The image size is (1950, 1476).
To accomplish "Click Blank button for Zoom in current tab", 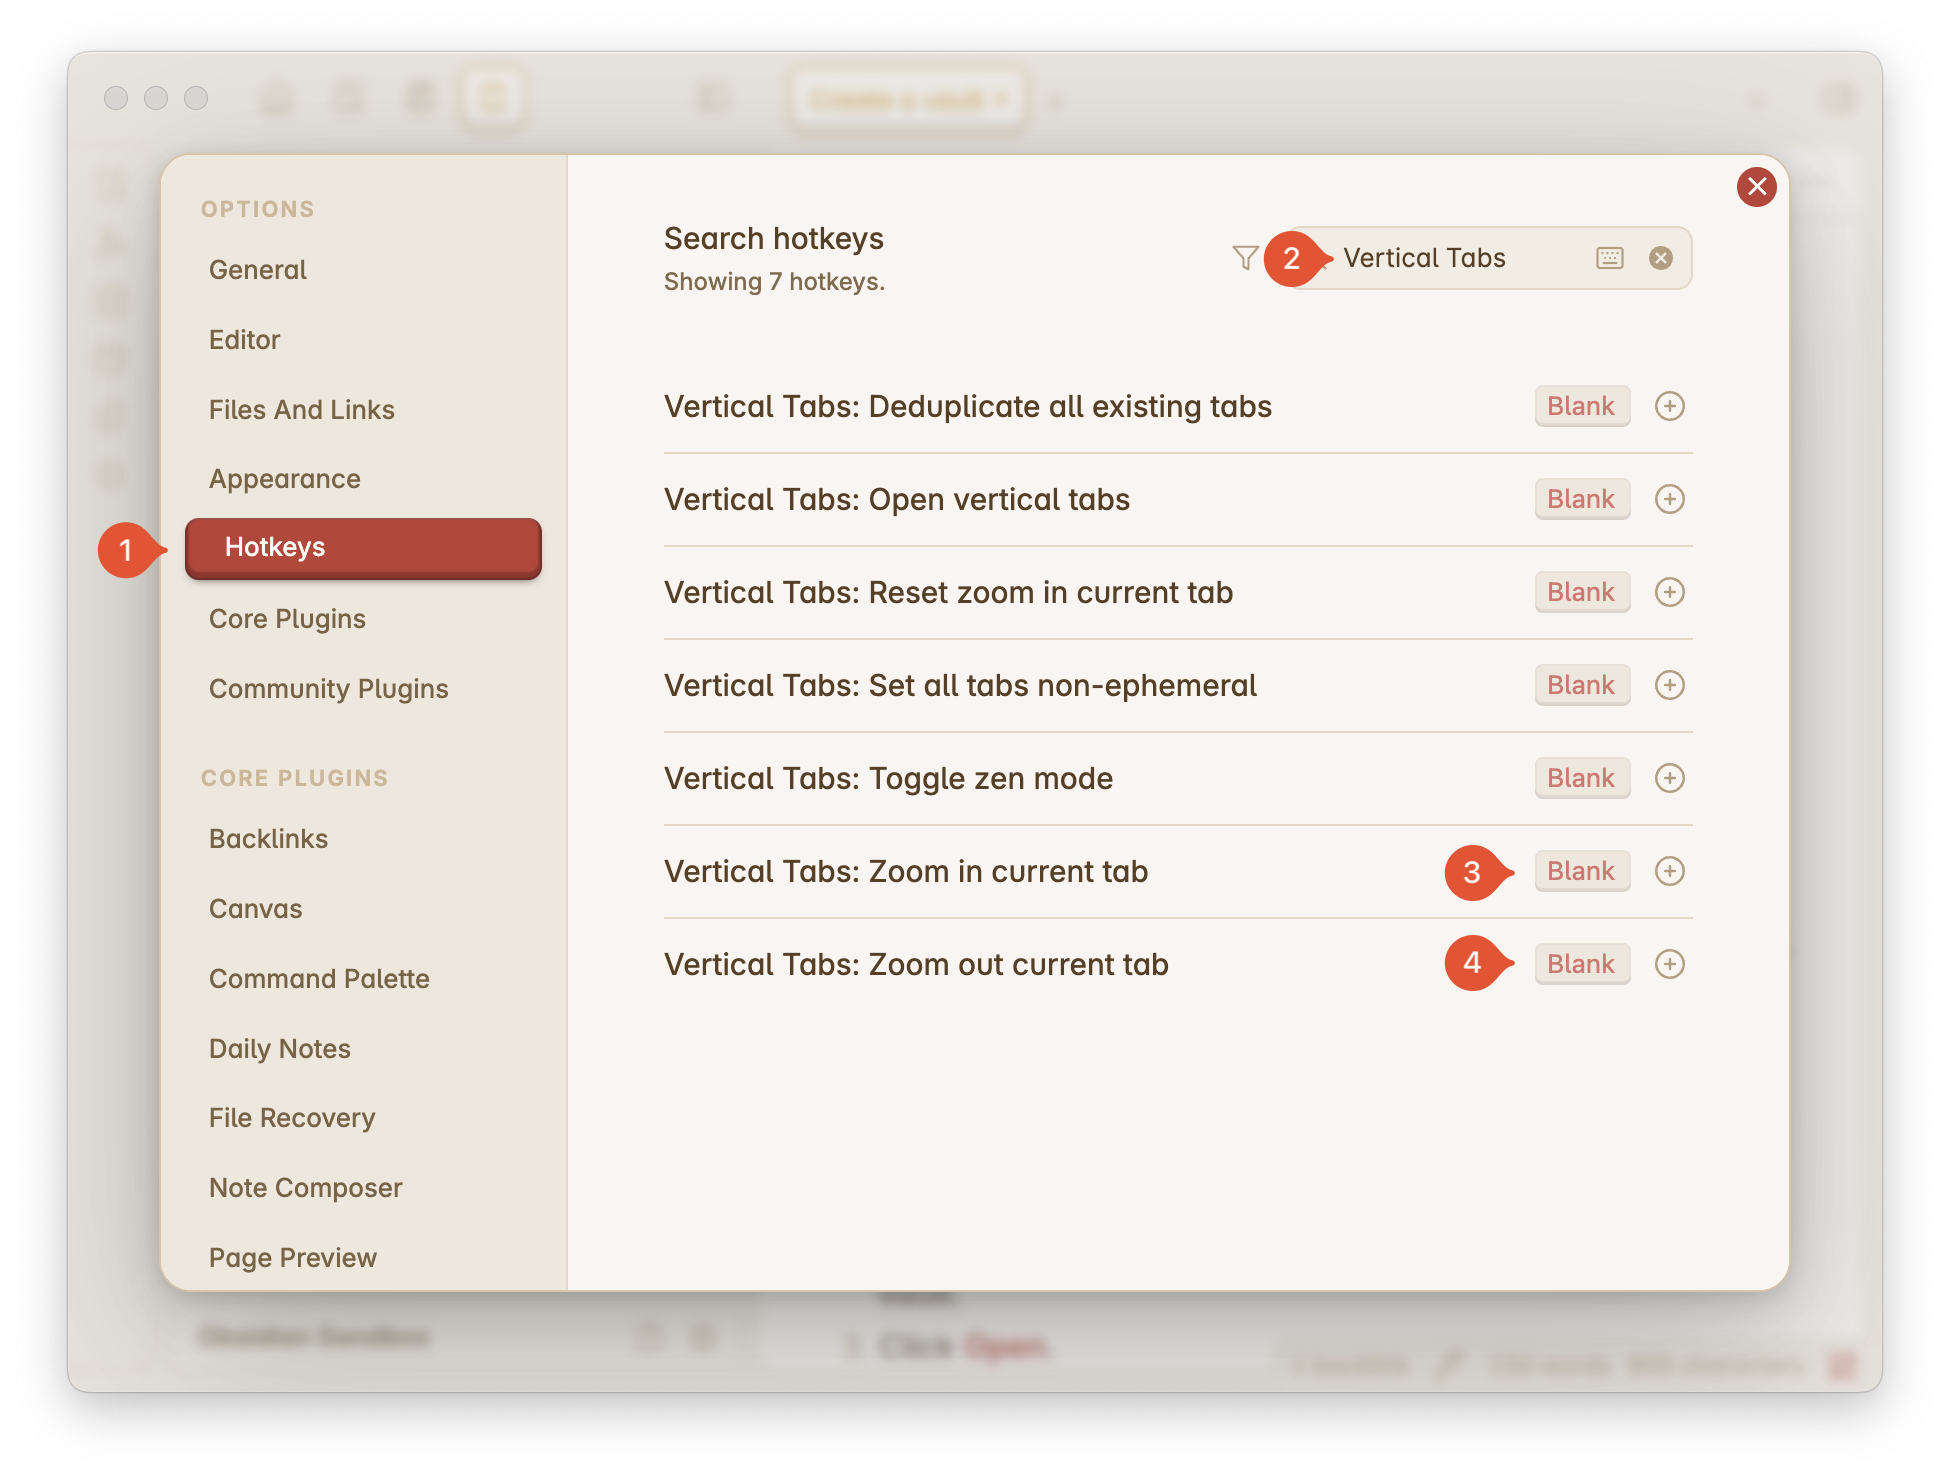I will [1581, 871].
